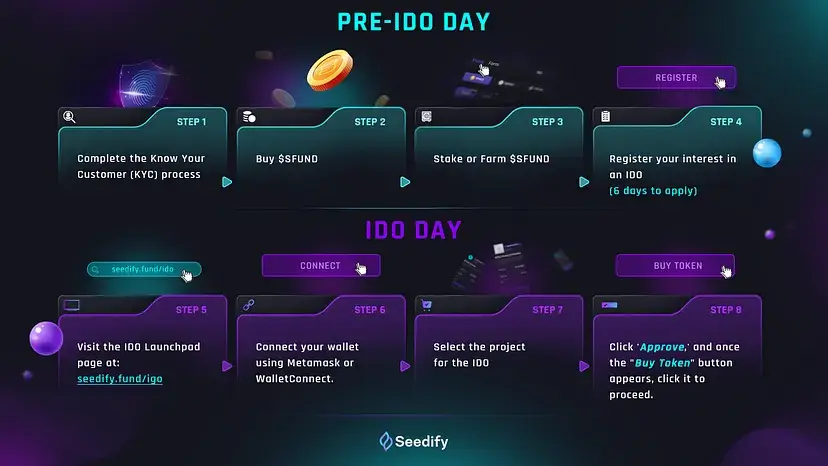828x466 pixels.
Task: Click the monitor icon on Step 5 card
Action: pos(72,305)
